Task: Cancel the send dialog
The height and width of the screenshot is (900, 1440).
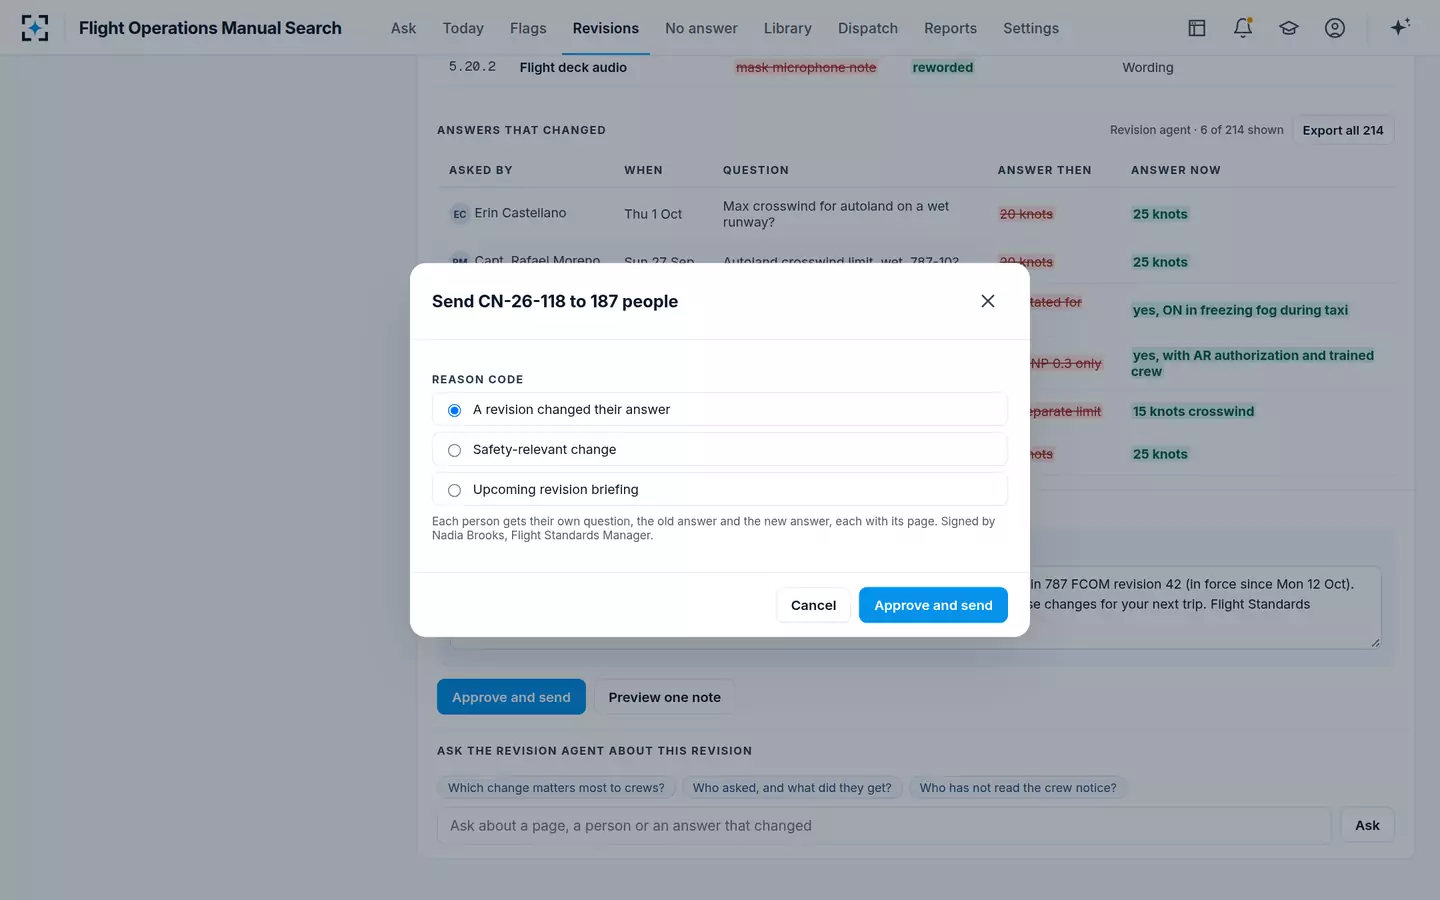Action: click(813, 605)
